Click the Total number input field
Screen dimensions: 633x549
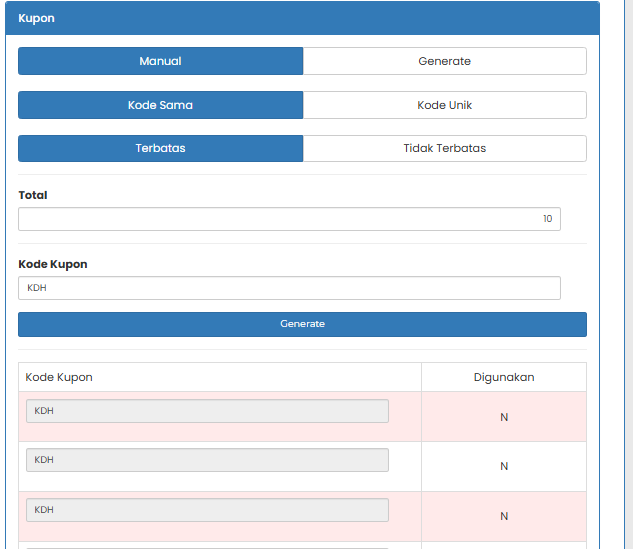289,219
